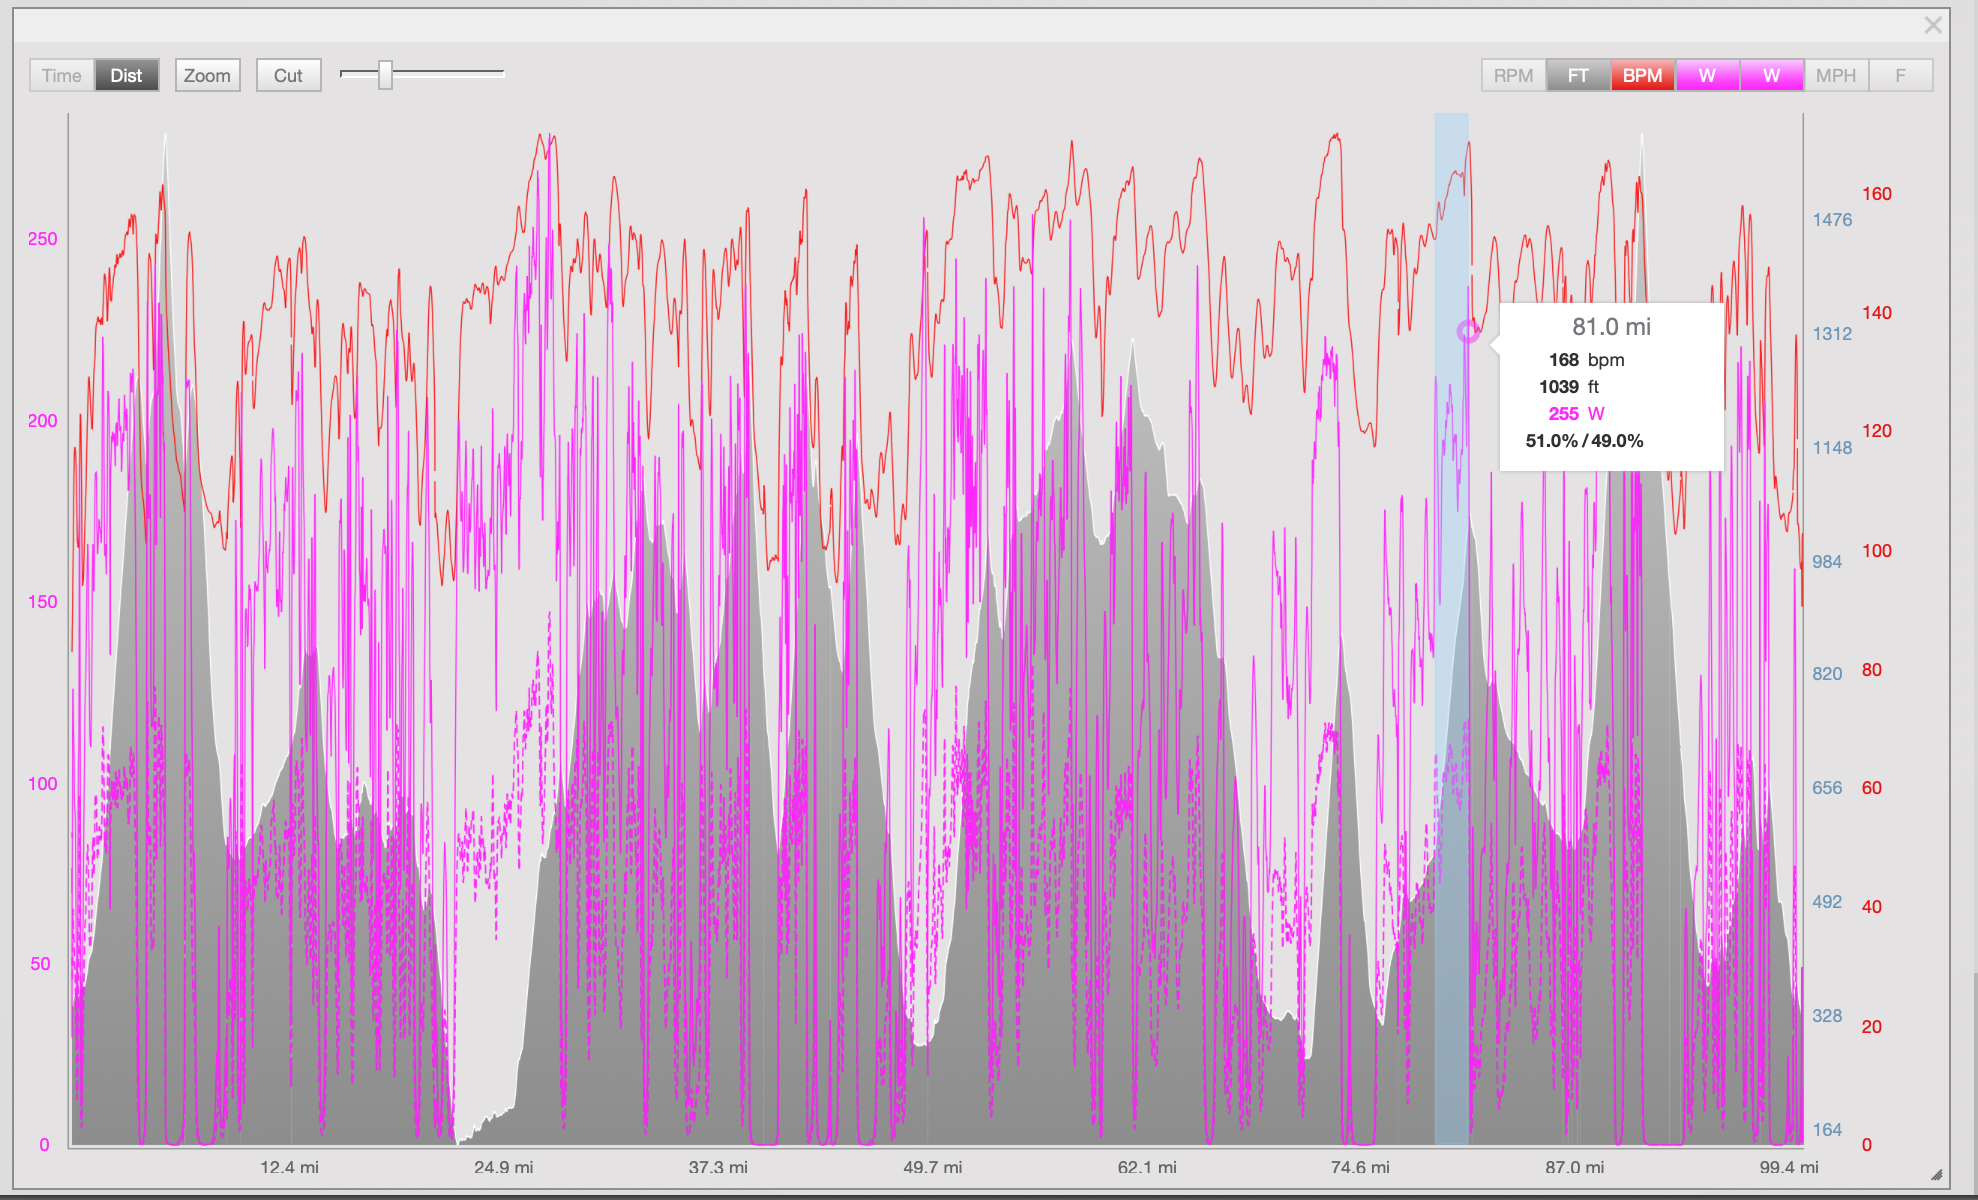The height and width of the screenshot is (1200, 1978).
Task: Toggle the W series next to BPM
Action: [1707, 75]
